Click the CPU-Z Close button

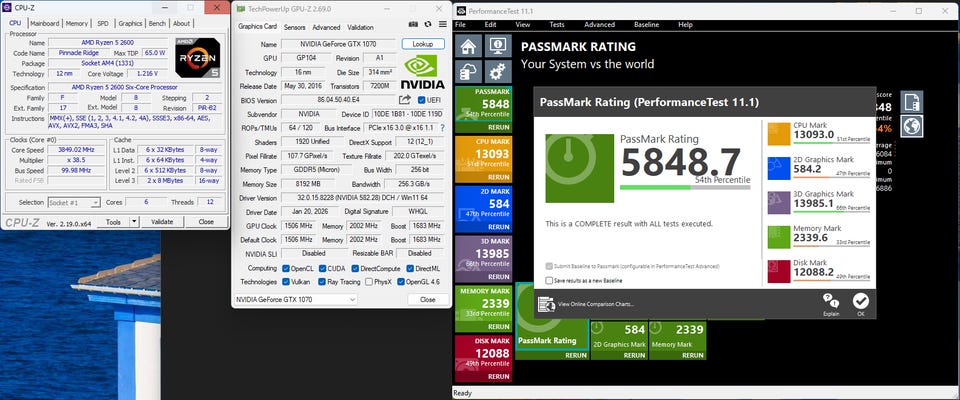[206, 222]
